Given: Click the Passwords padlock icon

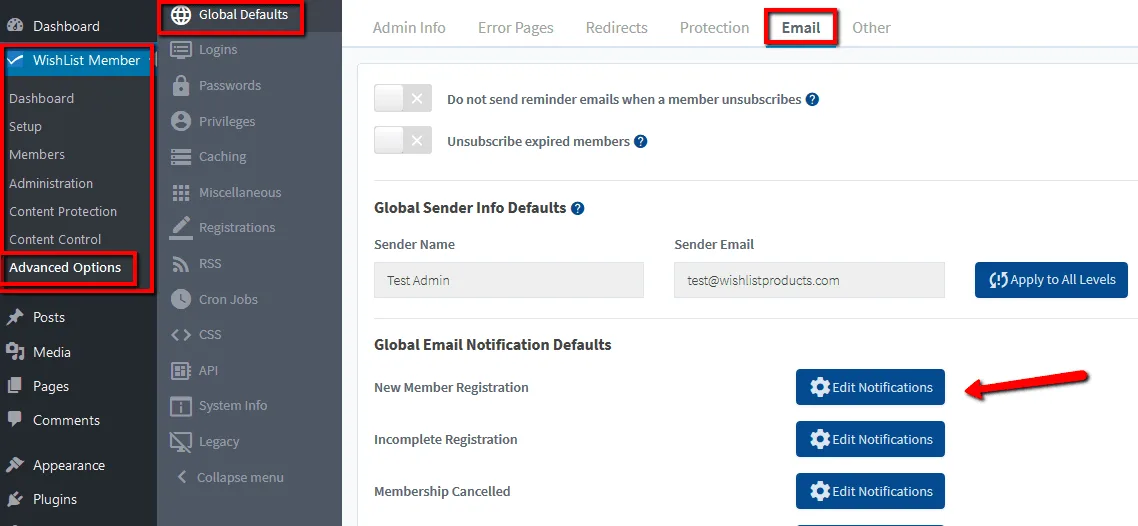Looking at the screenshot, I should coord(181,85).
